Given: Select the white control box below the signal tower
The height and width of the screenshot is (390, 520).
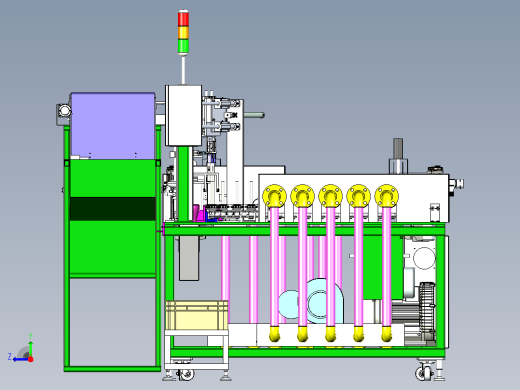Looking at the screenshot, I should 183,115.
